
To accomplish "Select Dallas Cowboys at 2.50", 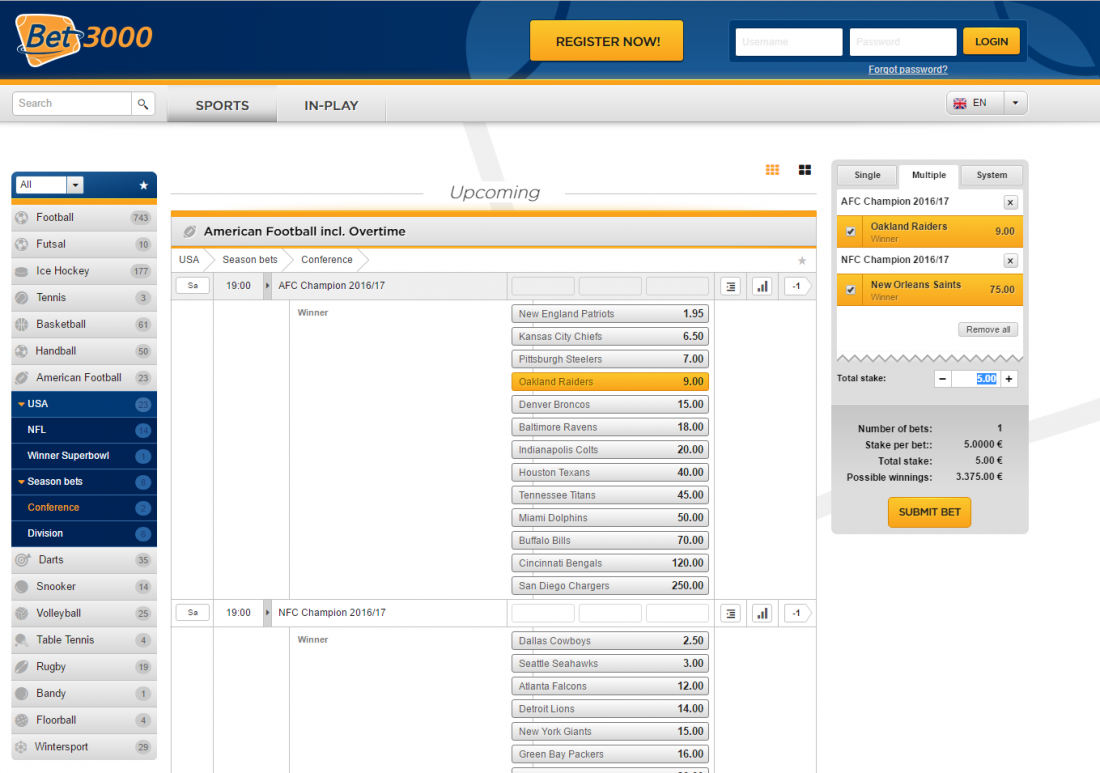I will coord(610,640).
